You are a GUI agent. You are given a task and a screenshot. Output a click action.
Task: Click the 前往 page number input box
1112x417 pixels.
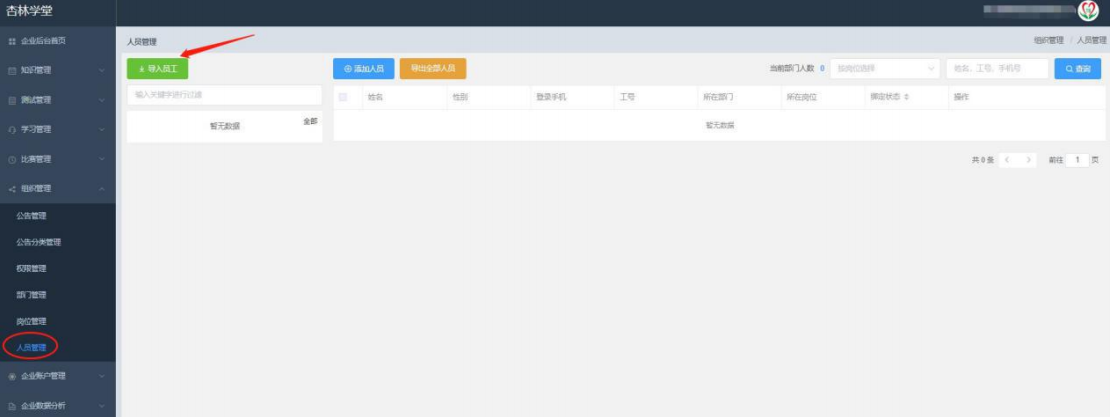coord(1077,161)
